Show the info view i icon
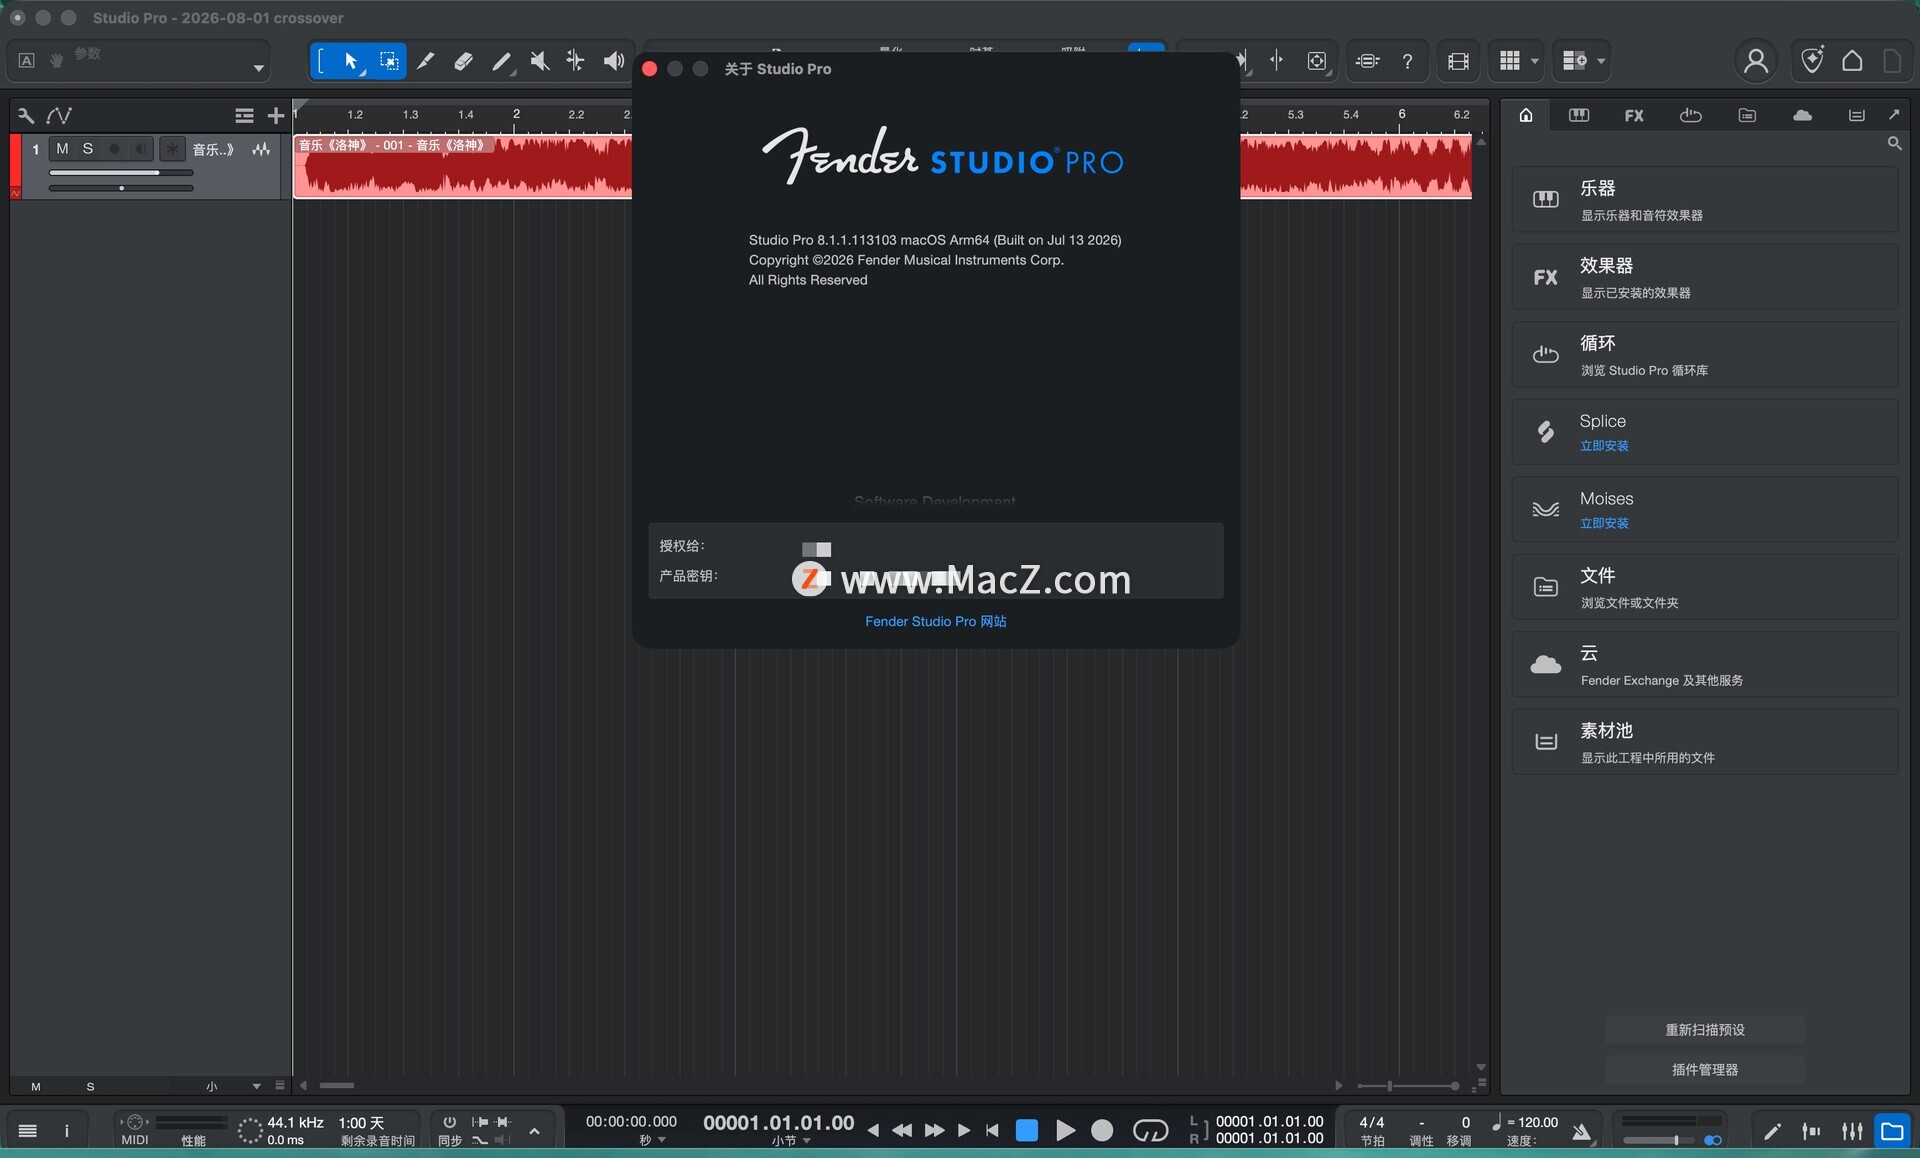 67,1131
